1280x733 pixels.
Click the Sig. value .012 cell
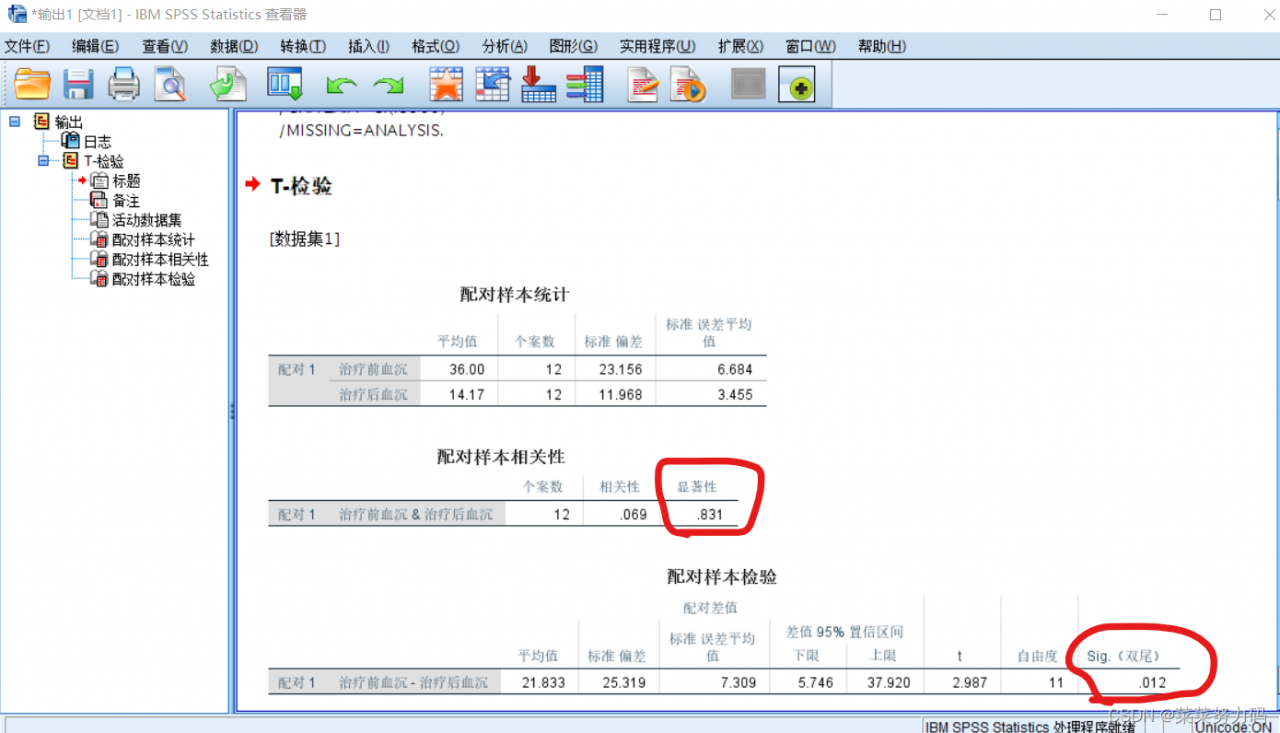coord(1152,683)
